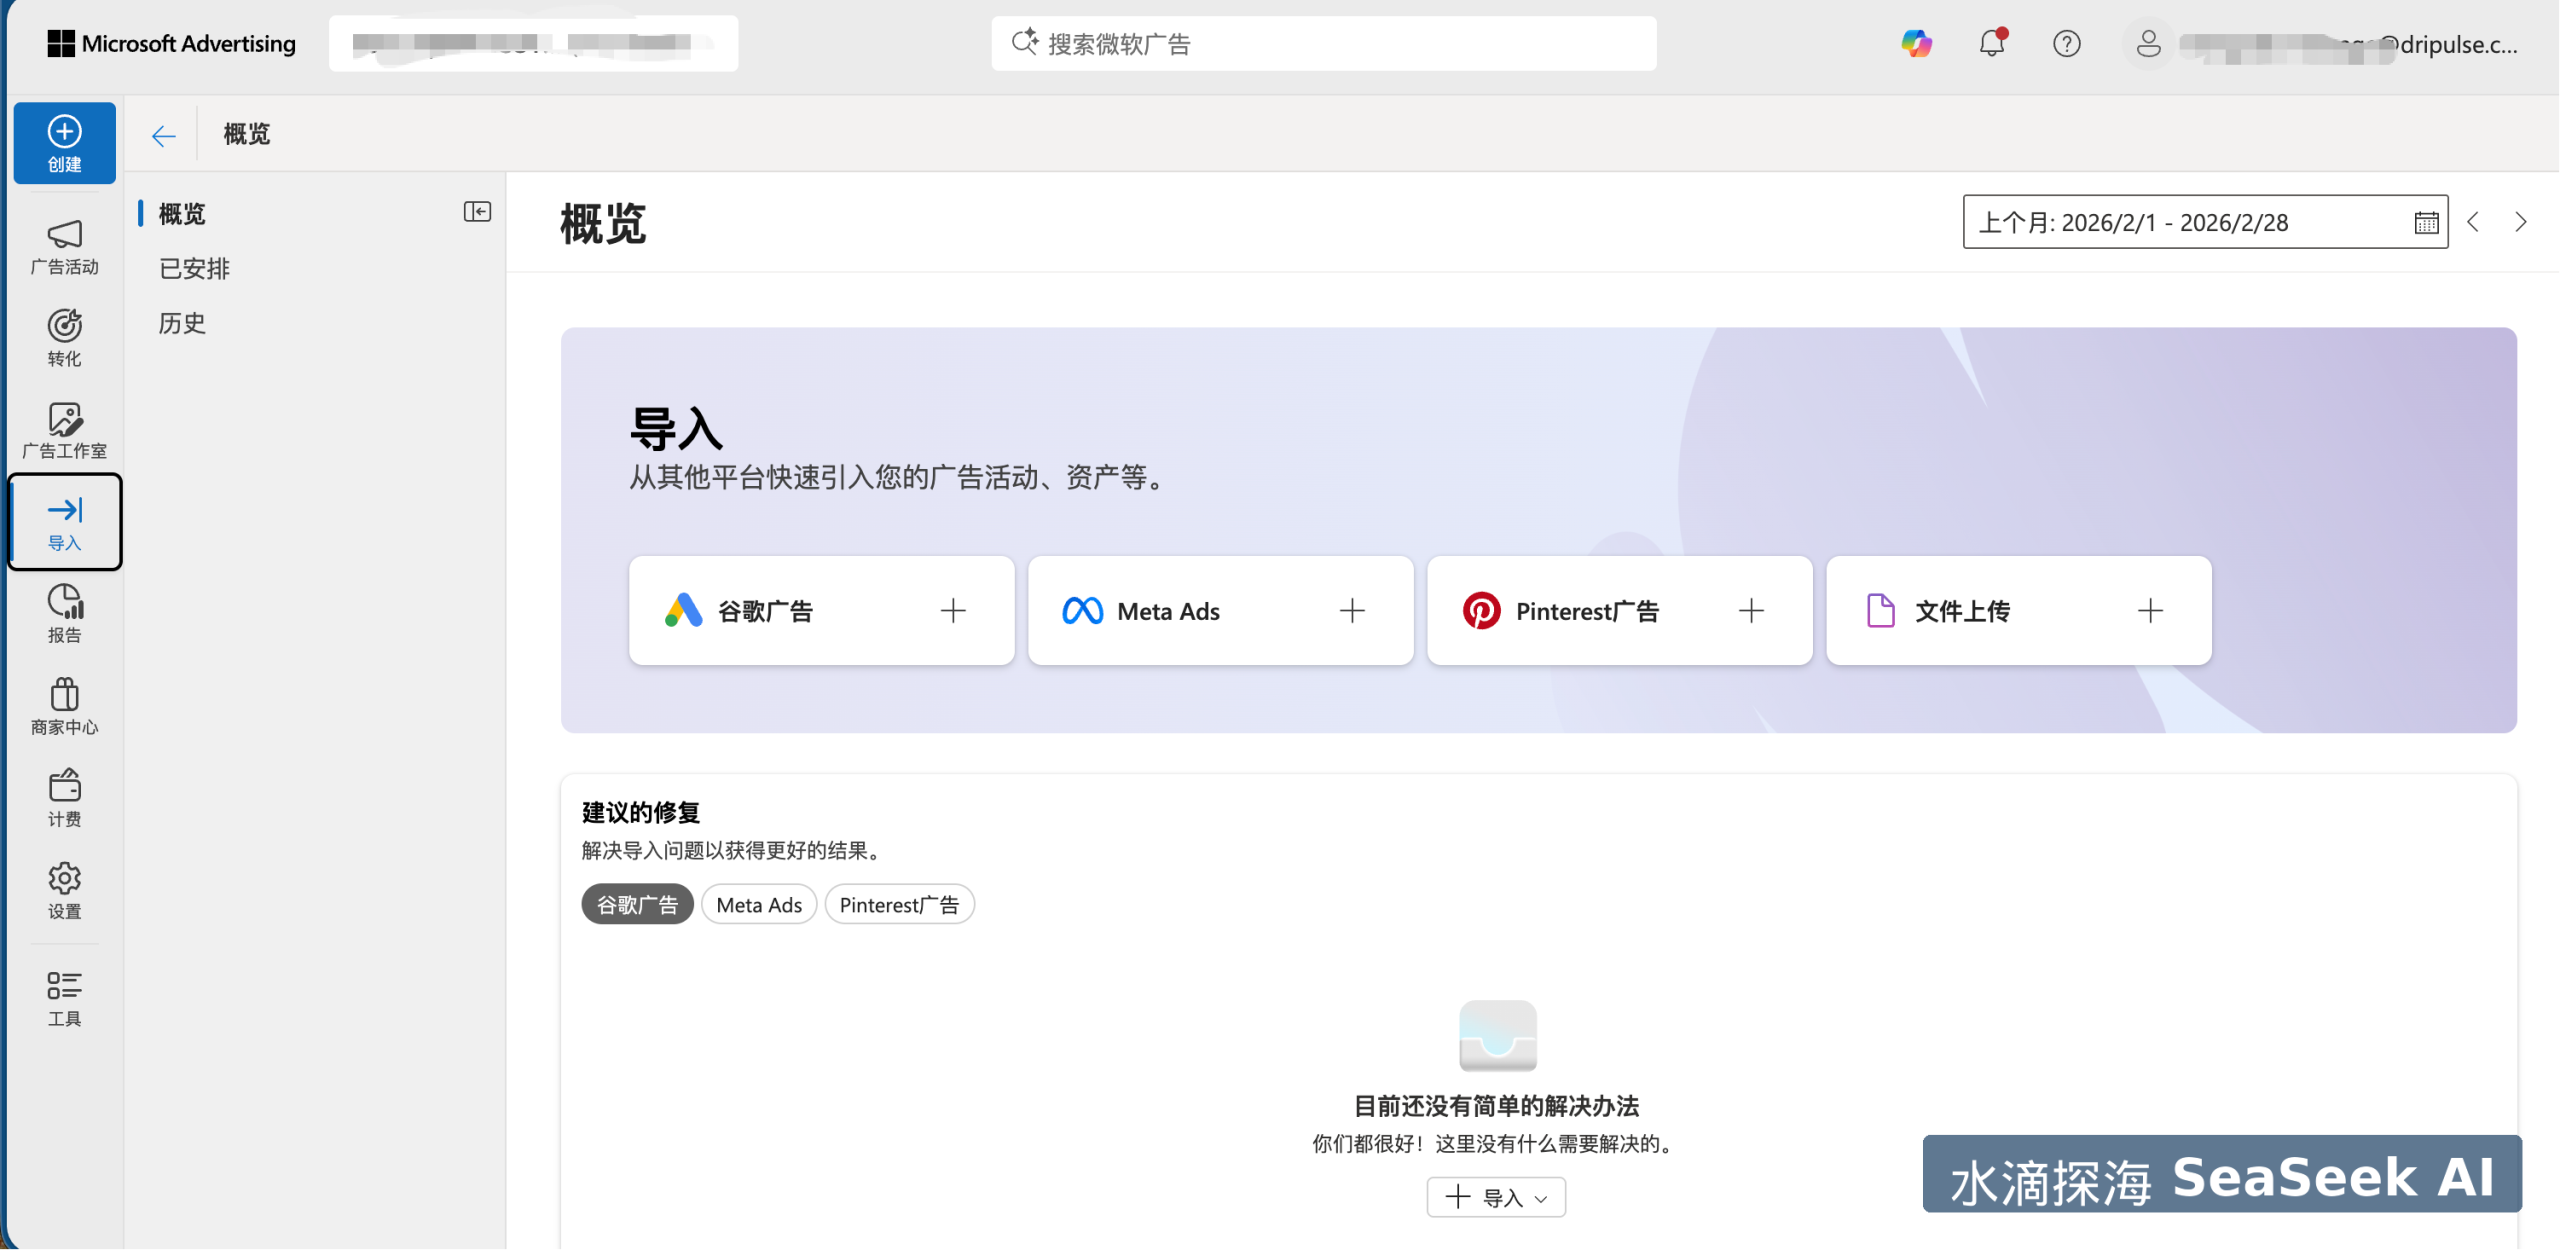The width and height of the screenshot is (2560, 1250).
Task: Select the 转化 icon in the sidebar
Action: (x=63, y=337)
